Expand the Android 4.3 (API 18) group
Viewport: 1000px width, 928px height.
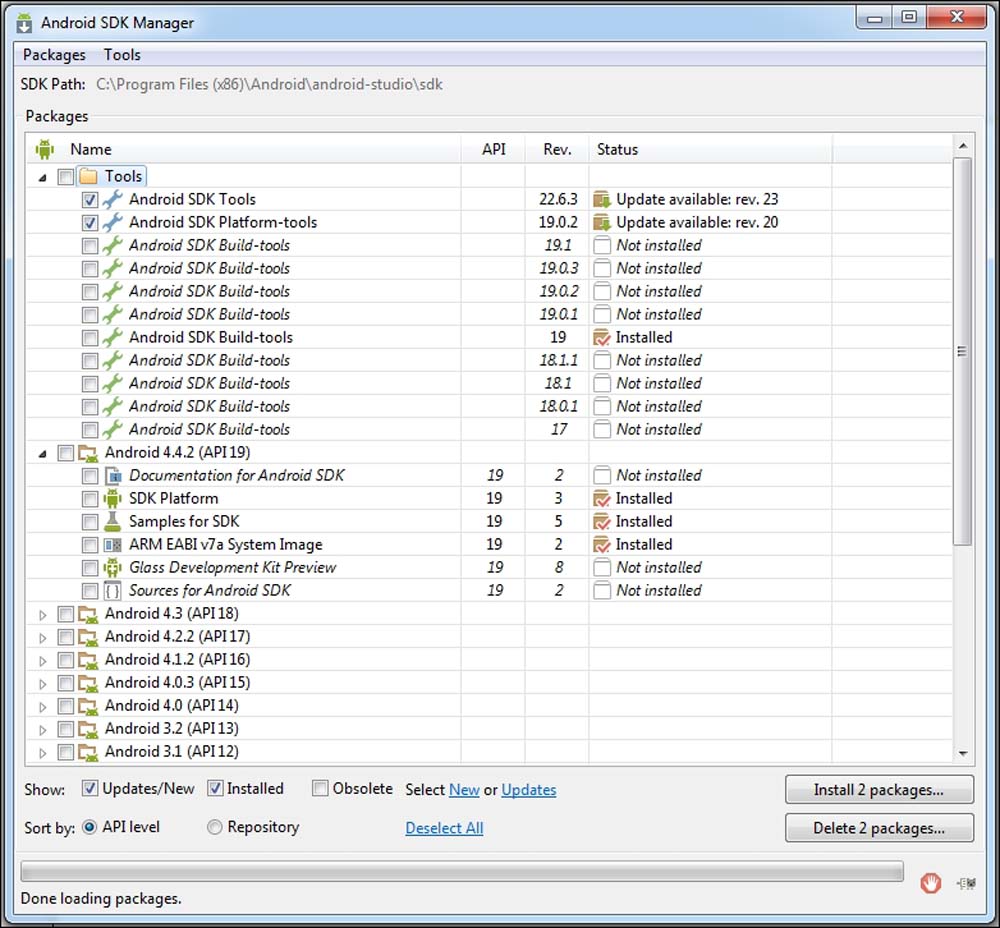coord(42,614)
